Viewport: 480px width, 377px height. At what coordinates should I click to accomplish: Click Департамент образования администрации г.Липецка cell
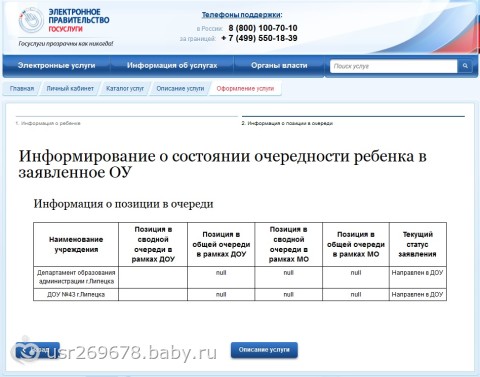coord(76,277)
